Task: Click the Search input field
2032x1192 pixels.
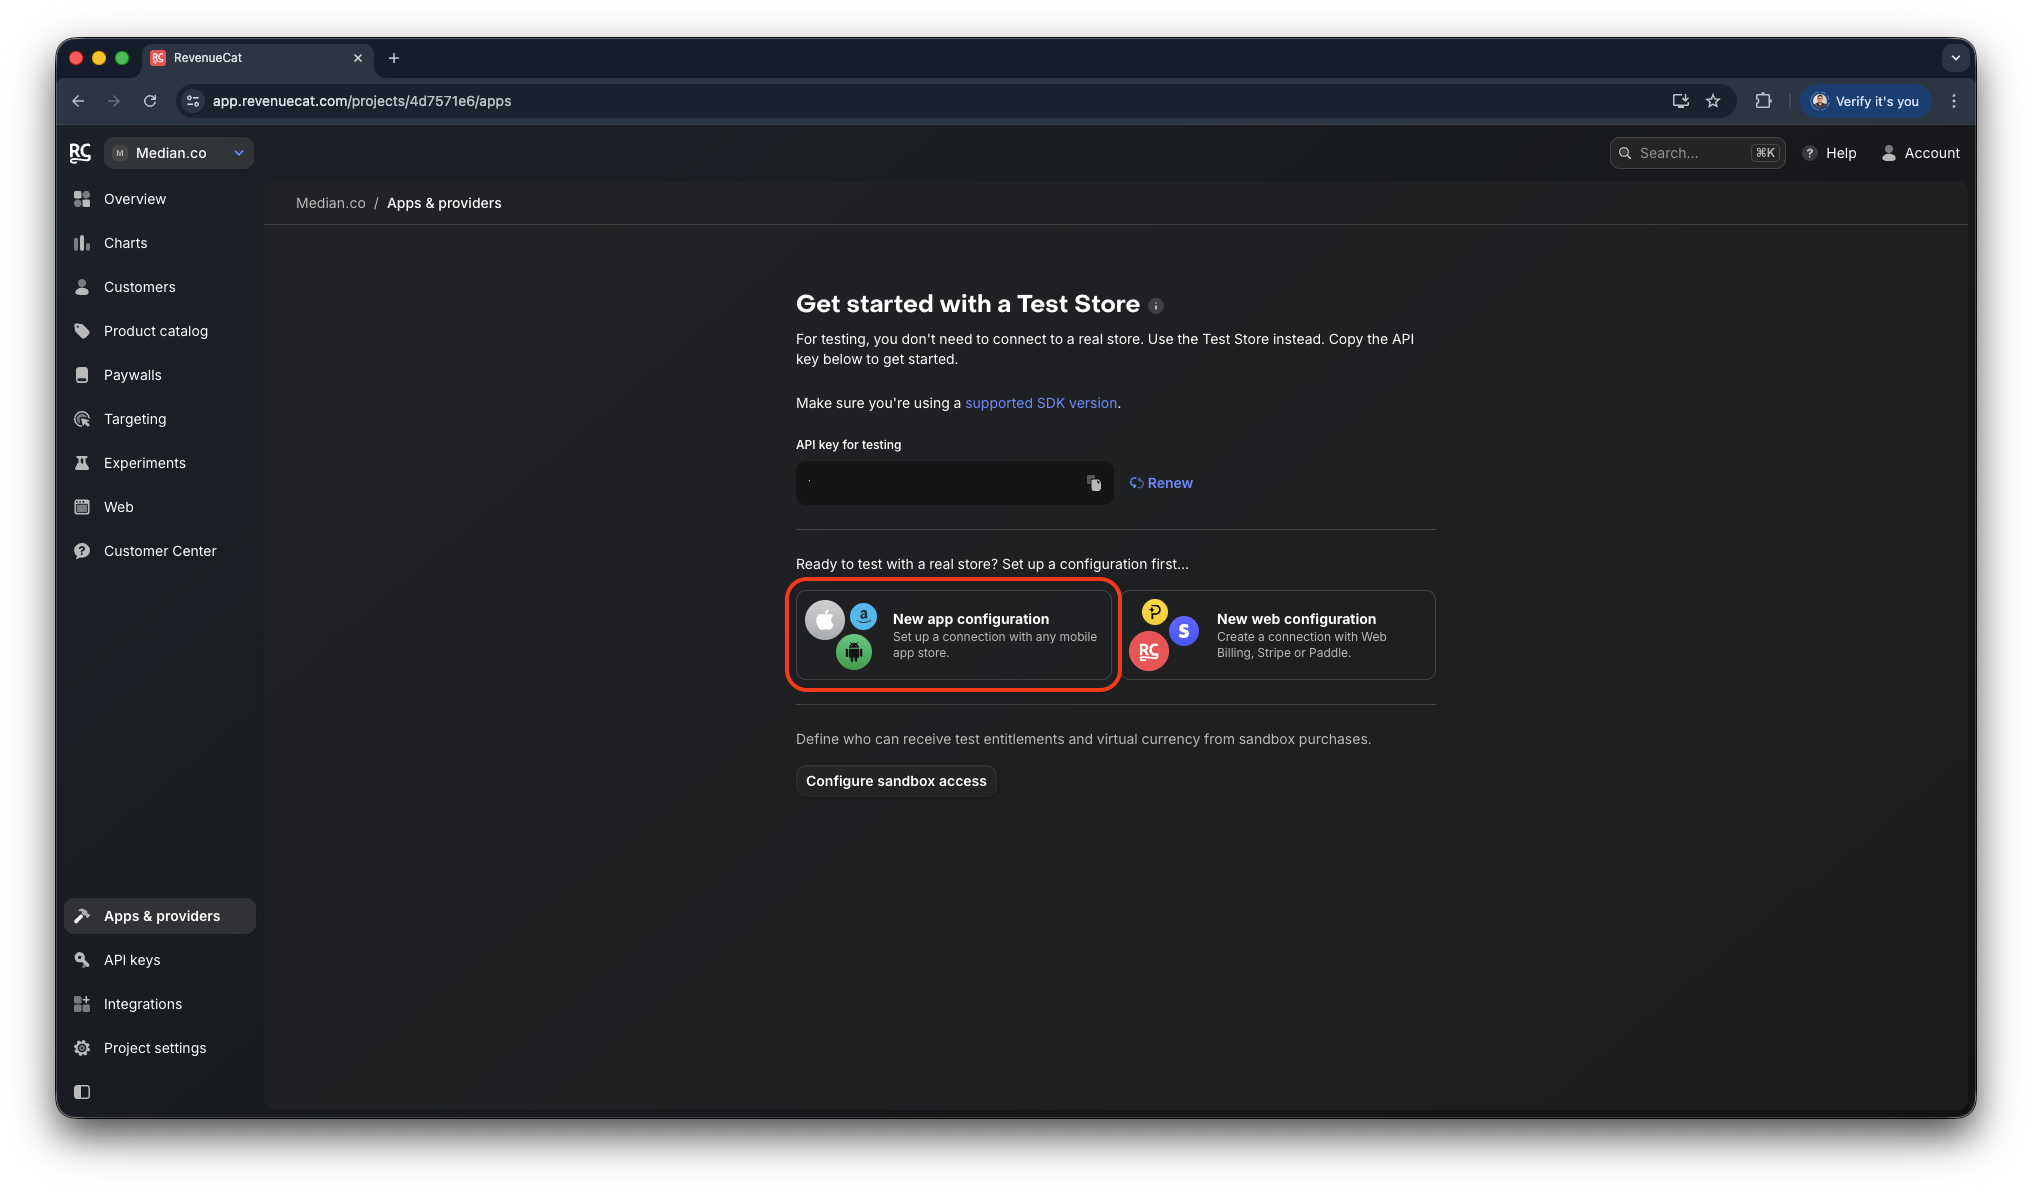Action: 1692,153
